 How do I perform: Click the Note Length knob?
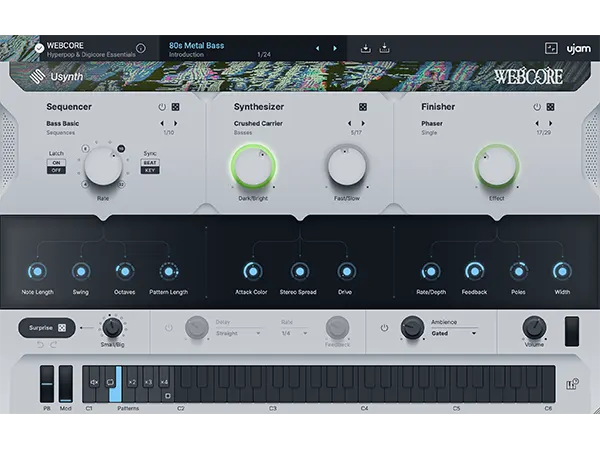[37, 272]
